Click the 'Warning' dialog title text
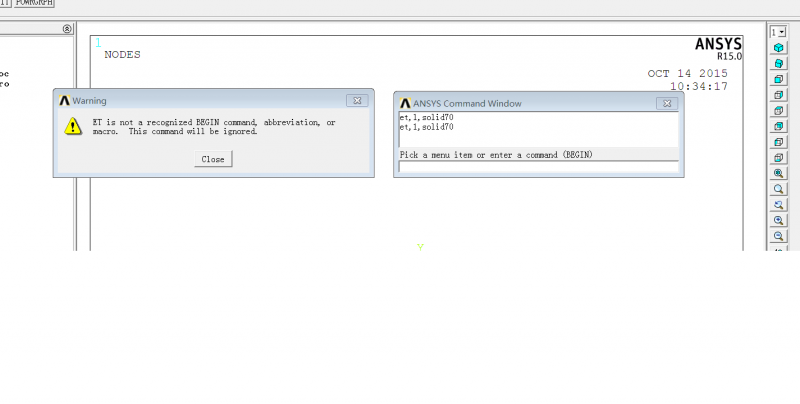The height and width of the screenshot is (404, 800). click(89, 100)
